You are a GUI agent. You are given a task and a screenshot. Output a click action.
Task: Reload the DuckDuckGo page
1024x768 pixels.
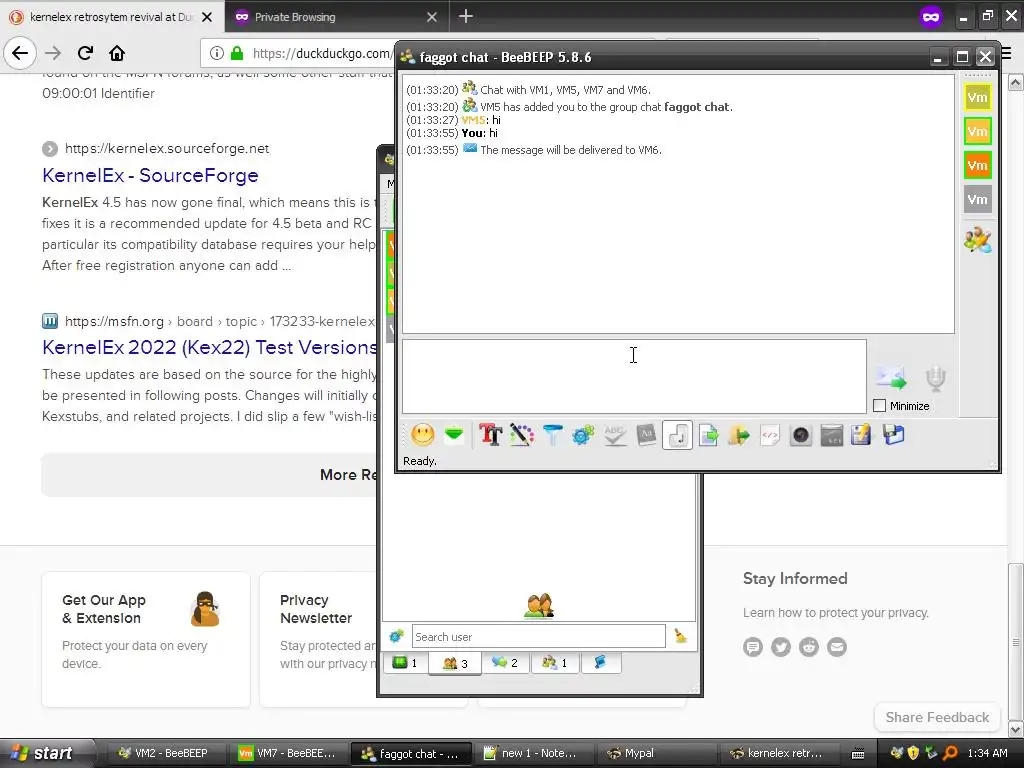(x=85, y=53)
